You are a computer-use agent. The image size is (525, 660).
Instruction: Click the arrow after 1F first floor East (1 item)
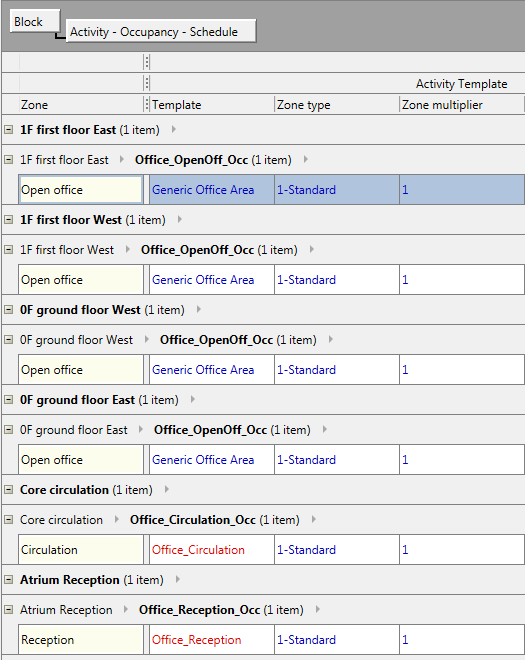[x=174, y=130]
